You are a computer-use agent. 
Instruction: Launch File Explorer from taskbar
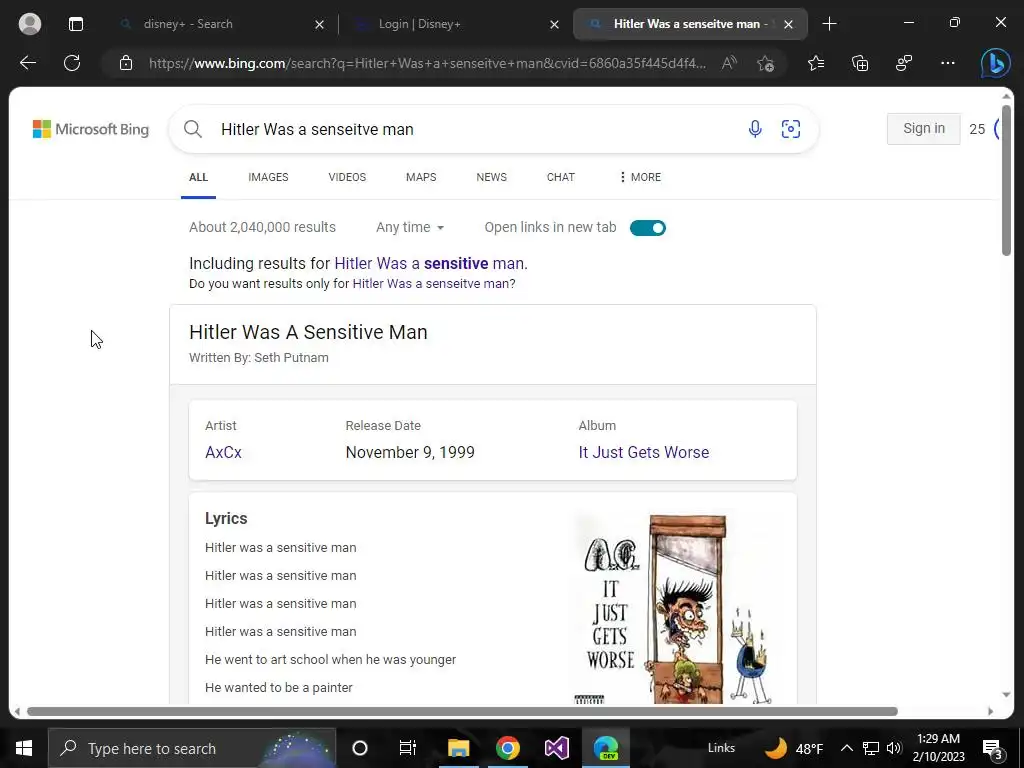coord(458,748)
